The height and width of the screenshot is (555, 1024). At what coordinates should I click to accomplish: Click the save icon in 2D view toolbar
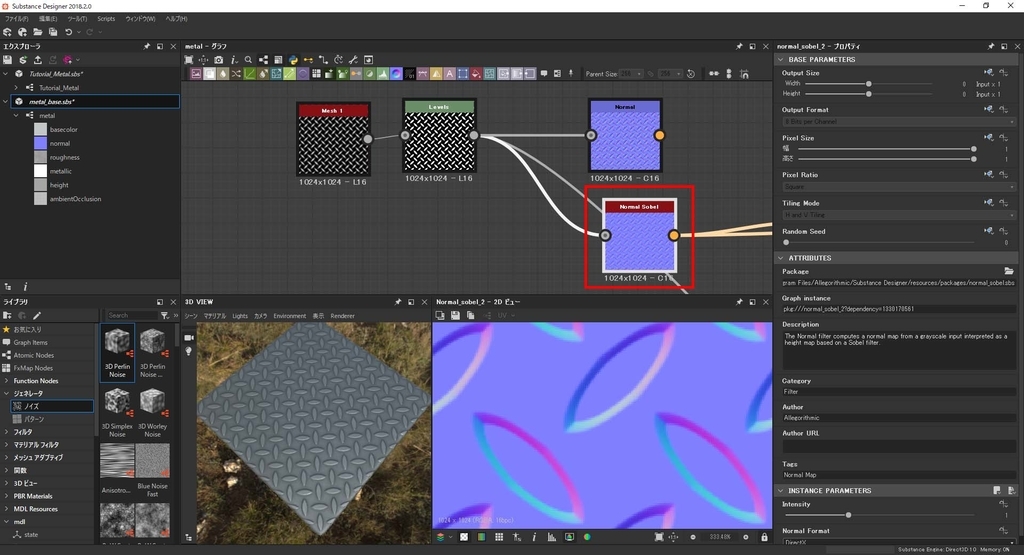(455, 315)
